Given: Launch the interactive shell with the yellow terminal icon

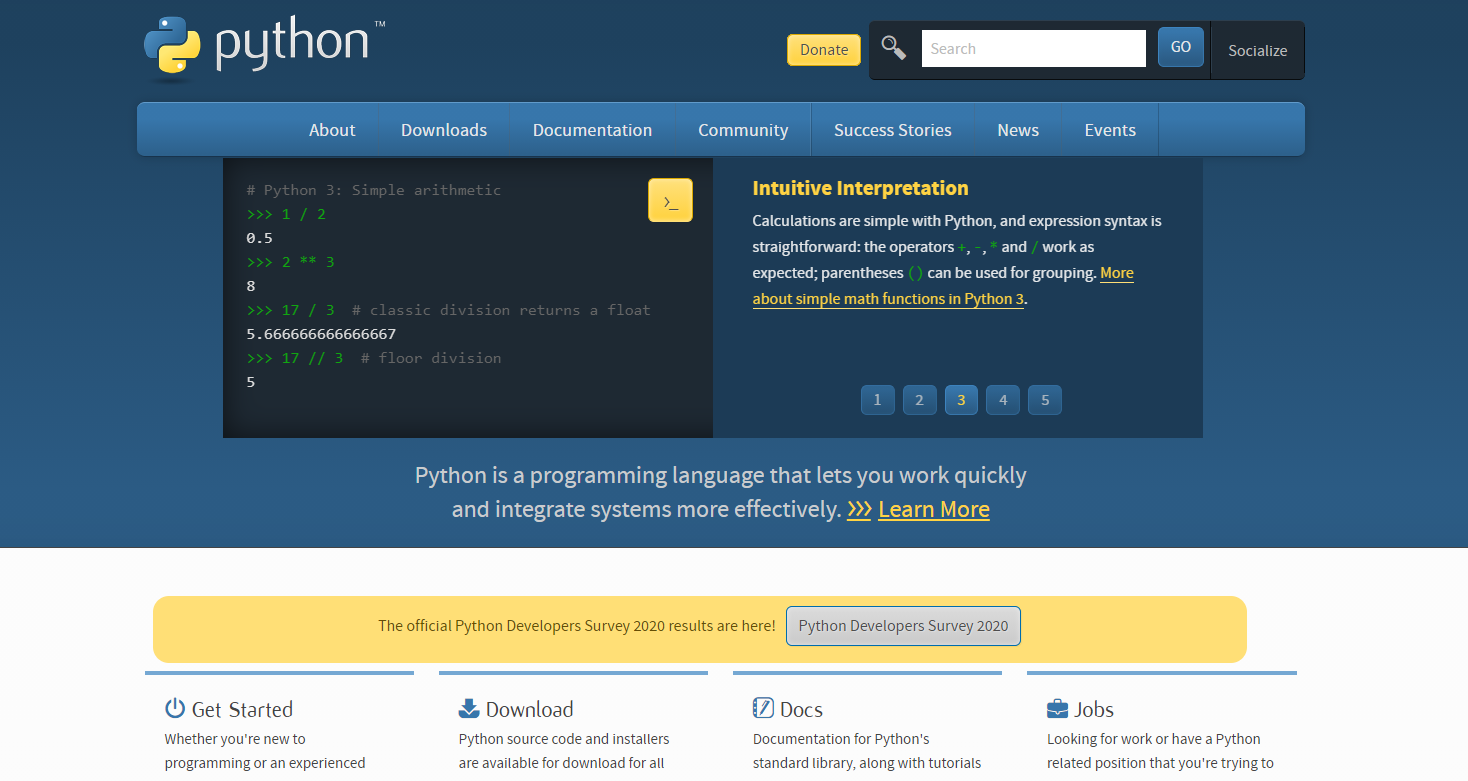Looking at the screenshot, I should tap(670, 201).
